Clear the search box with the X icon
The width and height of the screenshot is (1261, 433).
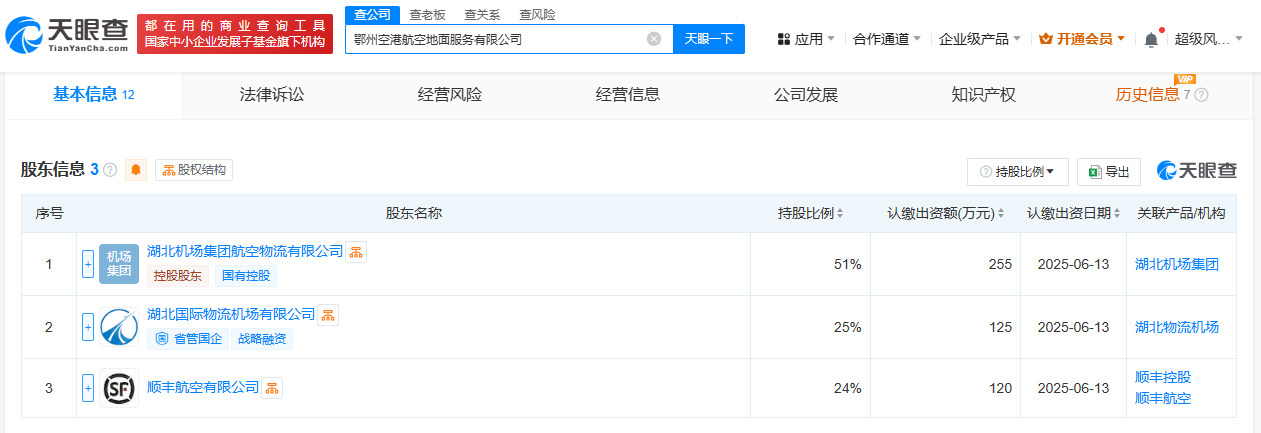[654, 39]
